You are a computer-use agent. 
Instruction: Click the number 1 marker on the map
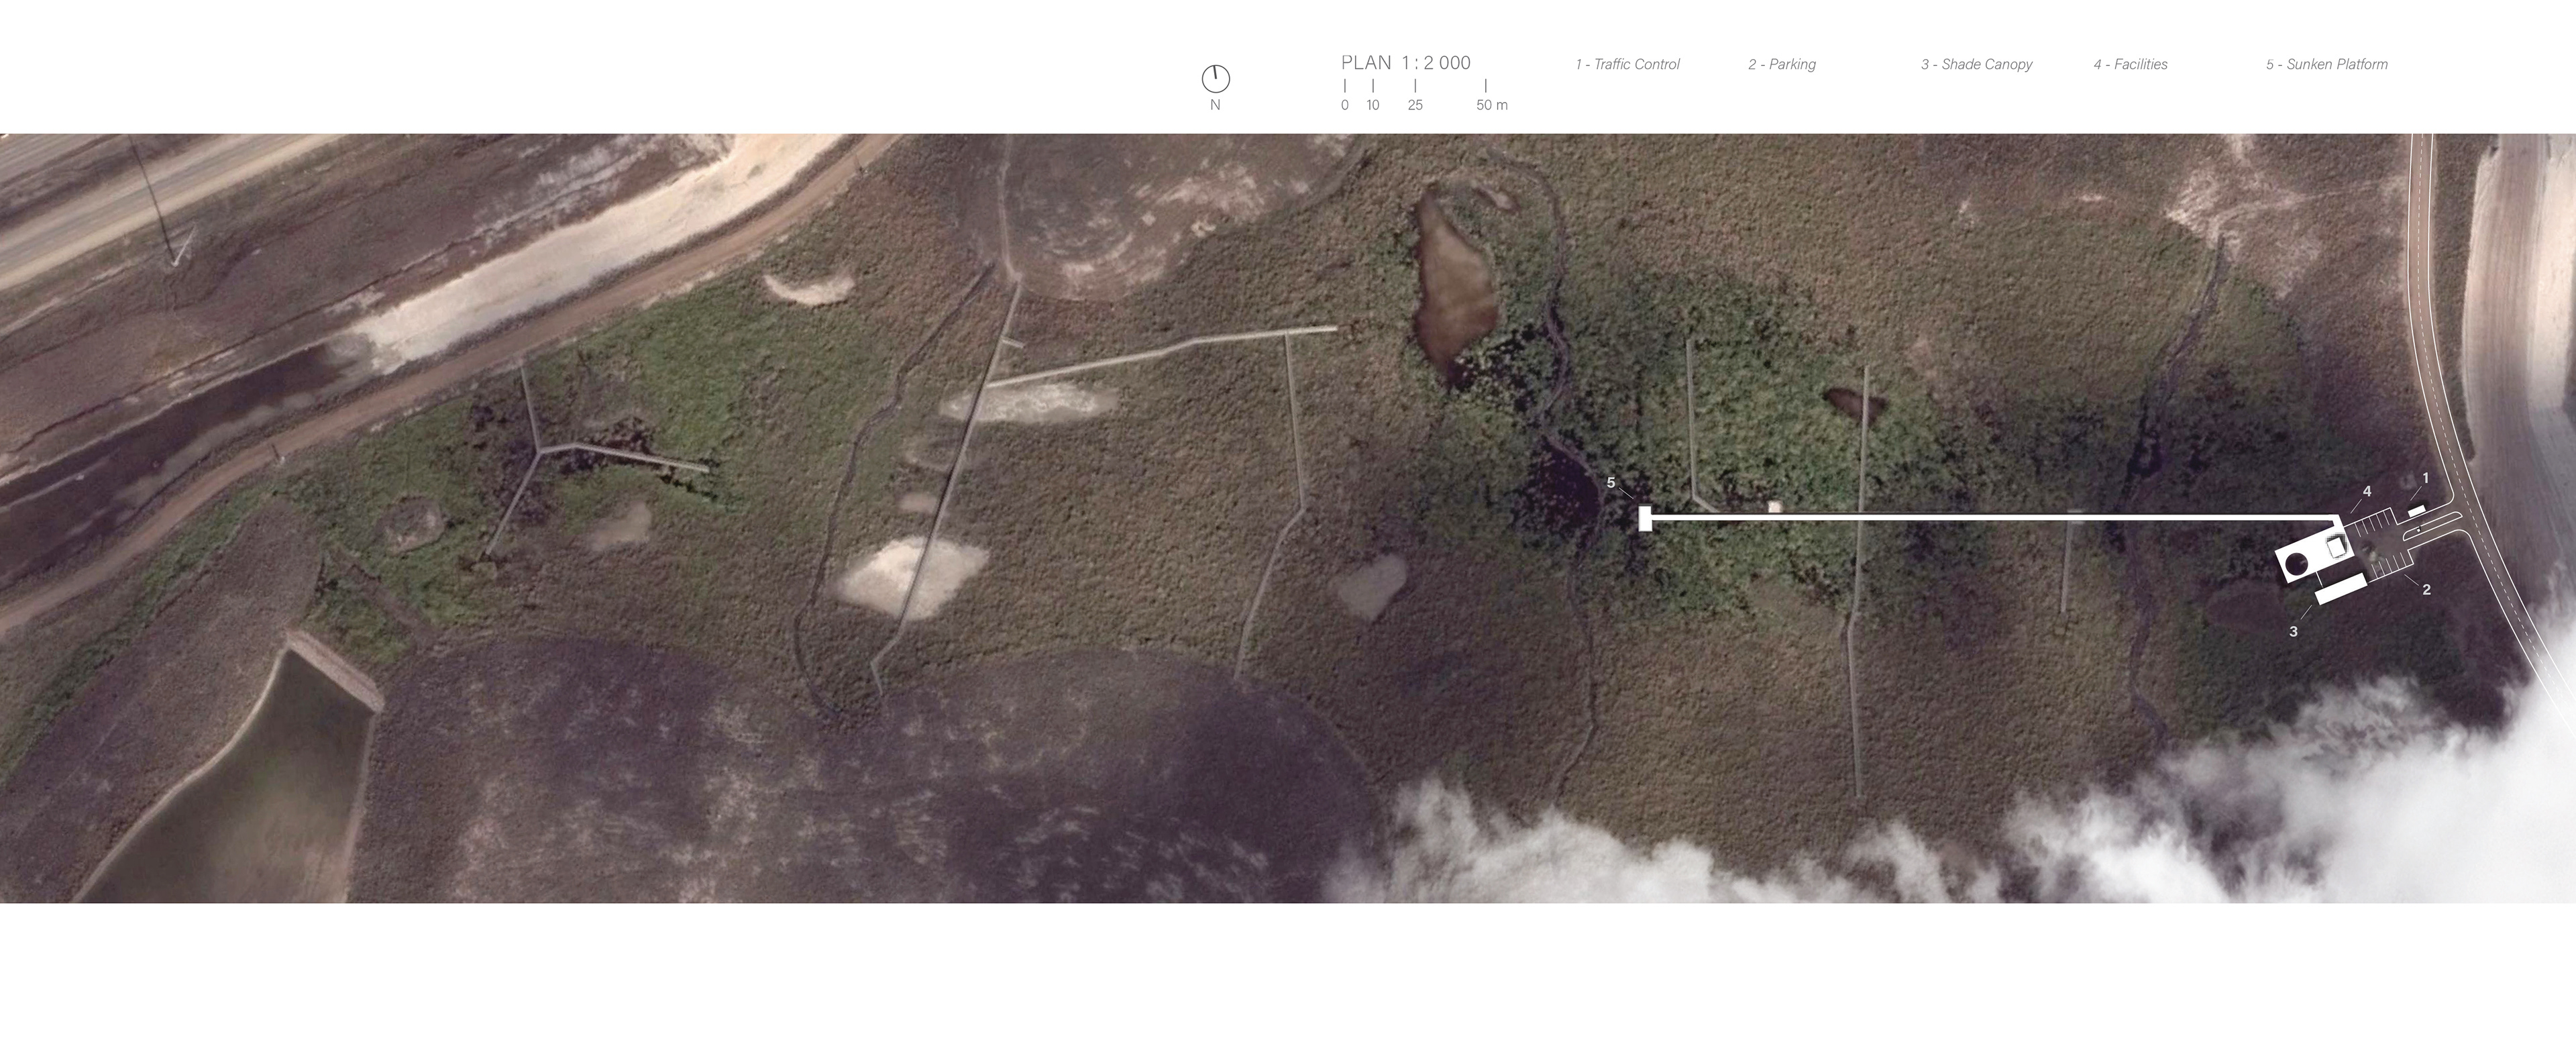2425,478
